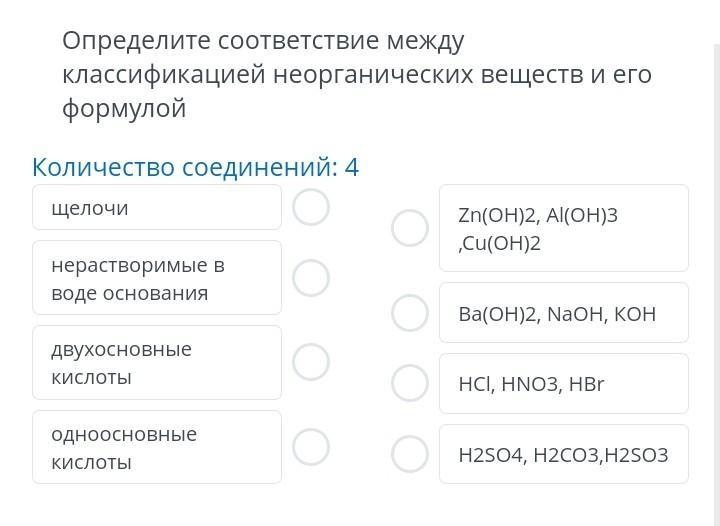Click the Количество соединений: 4 label

[195, 167]
